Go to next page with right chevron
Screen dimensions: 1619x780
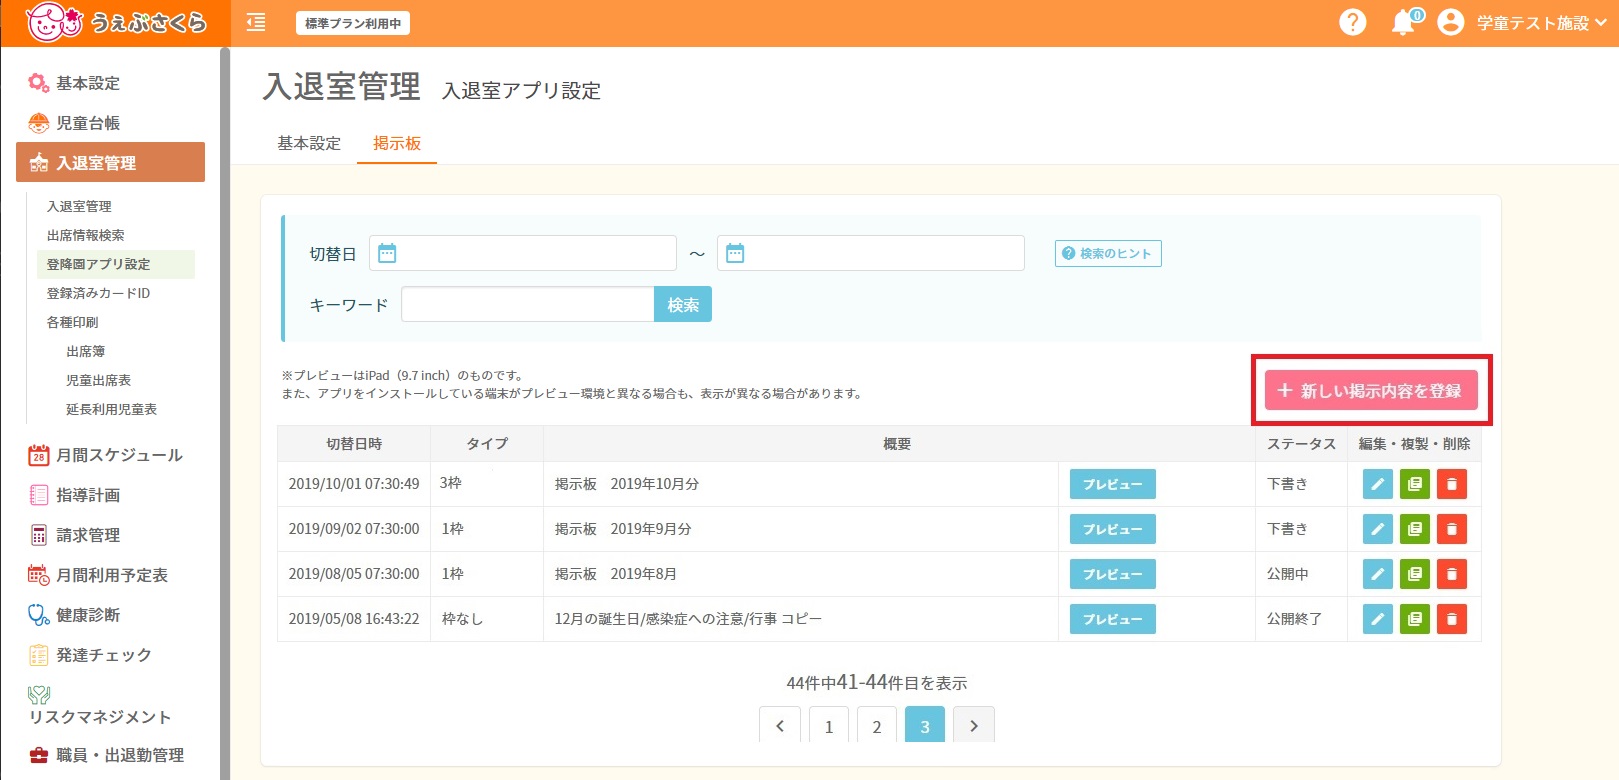click(974, 725)
